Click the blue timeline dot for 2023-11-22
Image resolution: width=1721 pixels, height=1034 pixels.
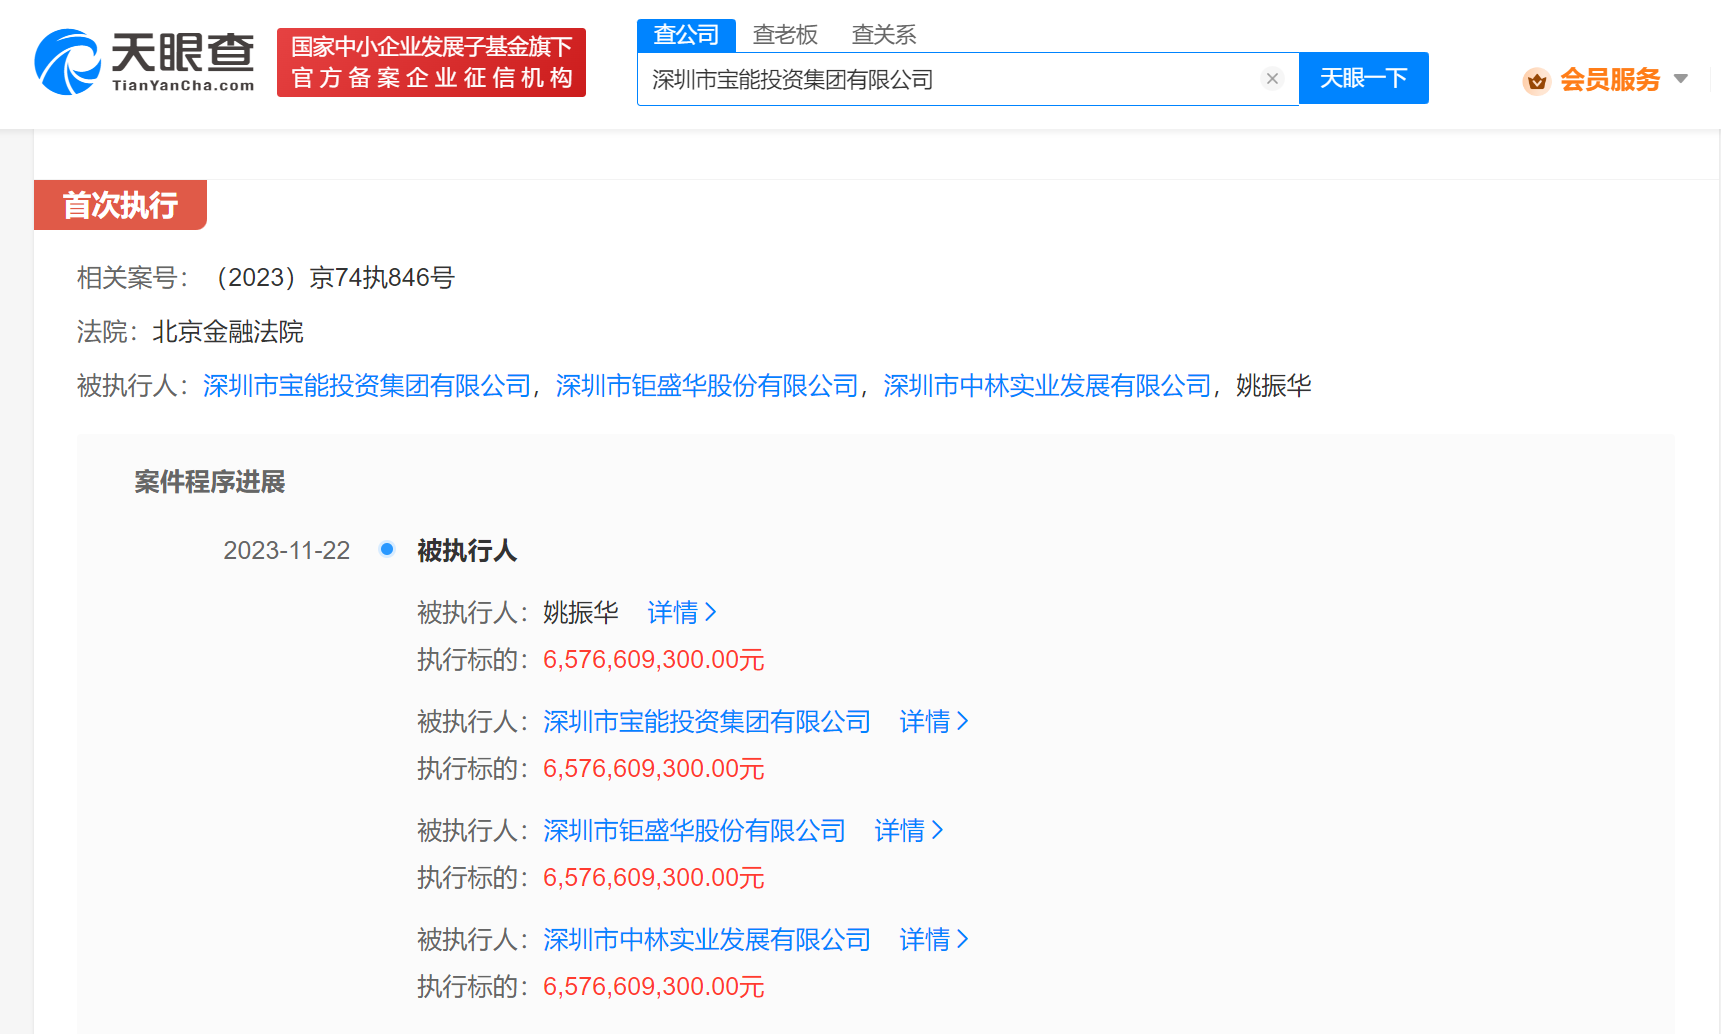pyautogui.click(x=387, y=549)
